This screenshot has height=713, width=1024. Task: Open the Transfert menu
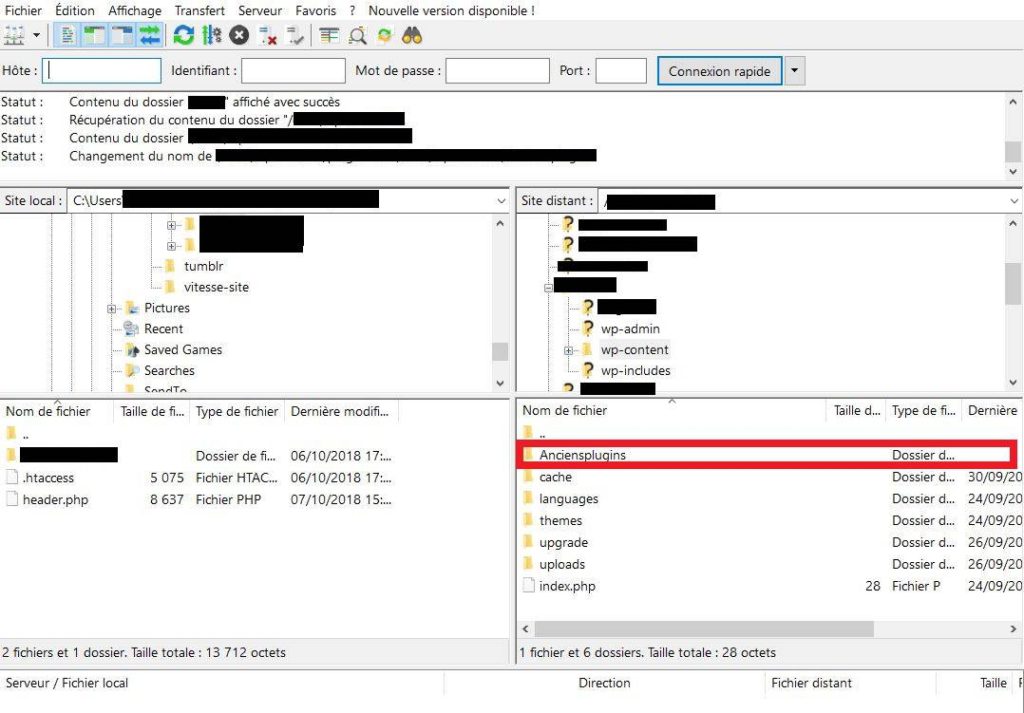point(200,10)
